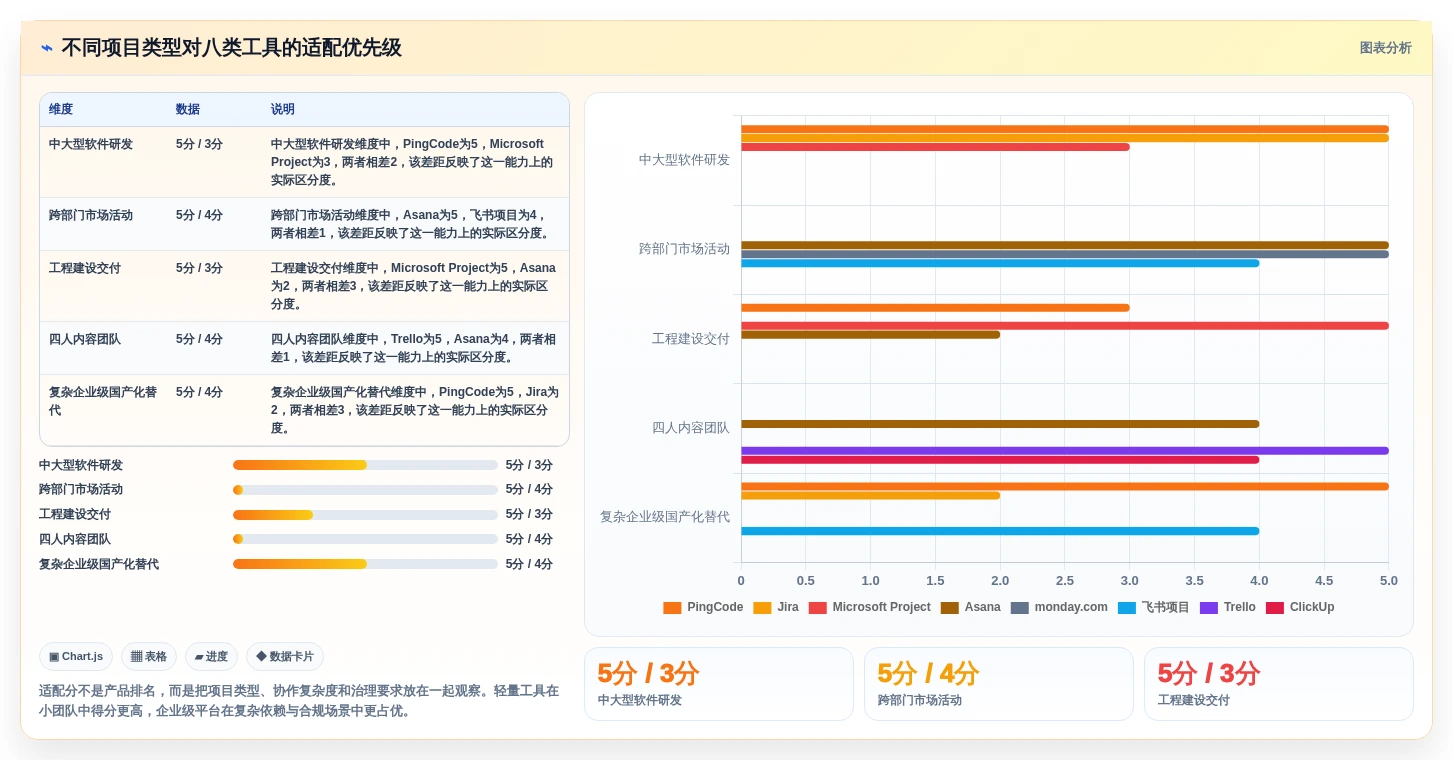The image size is (1453, 760).
Task: Click 飞书项目 bar in 复杂企业级国产化替代 group
Action: click(1000, 531)
